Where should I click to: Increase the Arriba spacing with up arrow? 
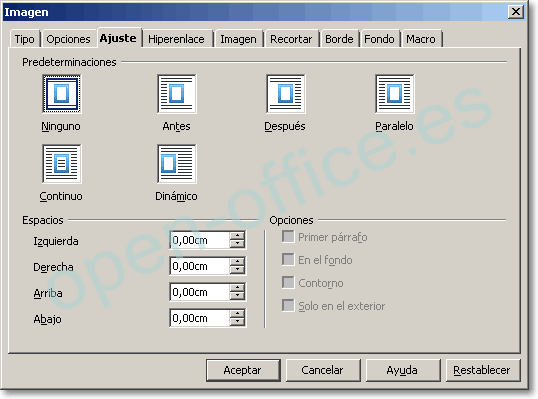point(237,288)
